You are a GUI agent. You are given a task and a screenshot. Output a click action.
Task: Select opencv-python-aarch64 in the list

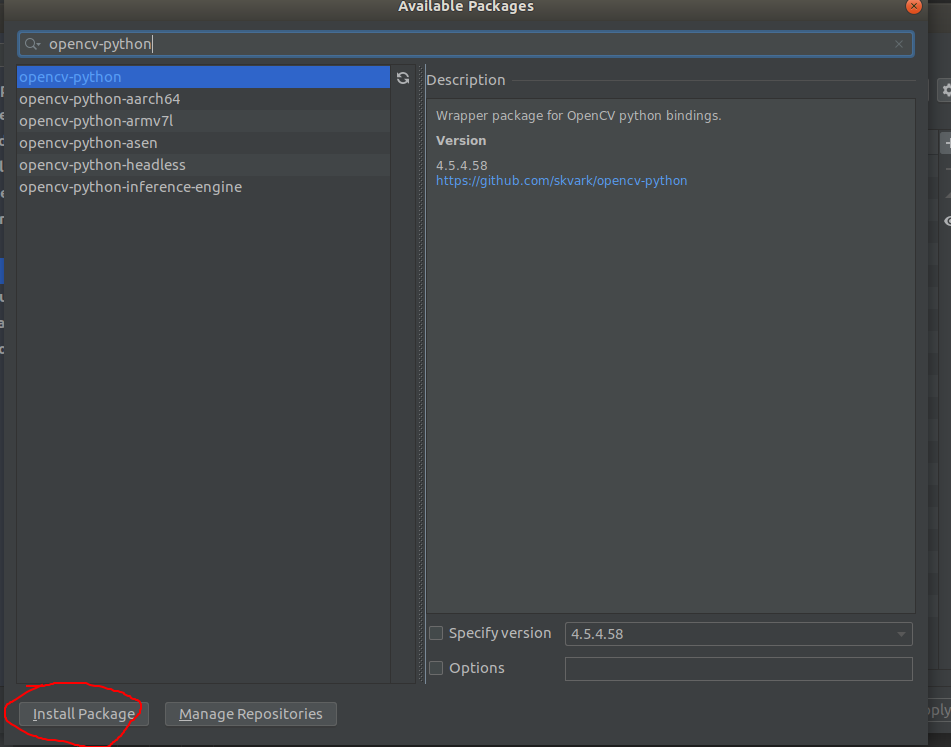pyautogui.click(x=203, y=99)
